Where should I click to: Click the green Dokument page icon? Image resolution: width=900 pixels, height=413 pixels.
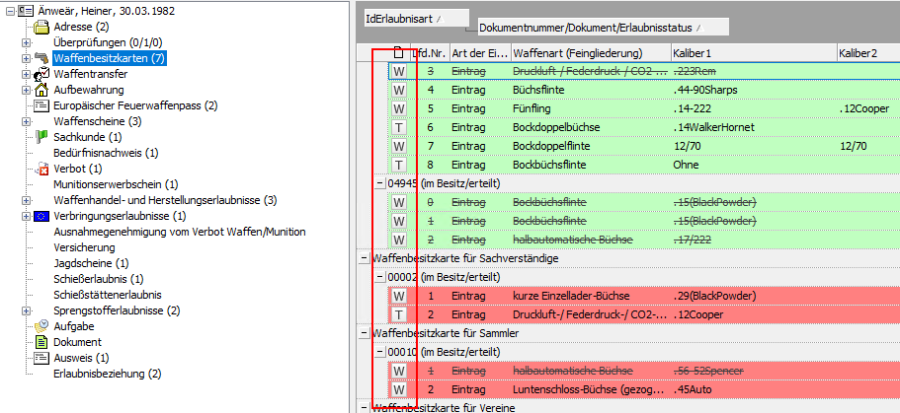point(41,342)
